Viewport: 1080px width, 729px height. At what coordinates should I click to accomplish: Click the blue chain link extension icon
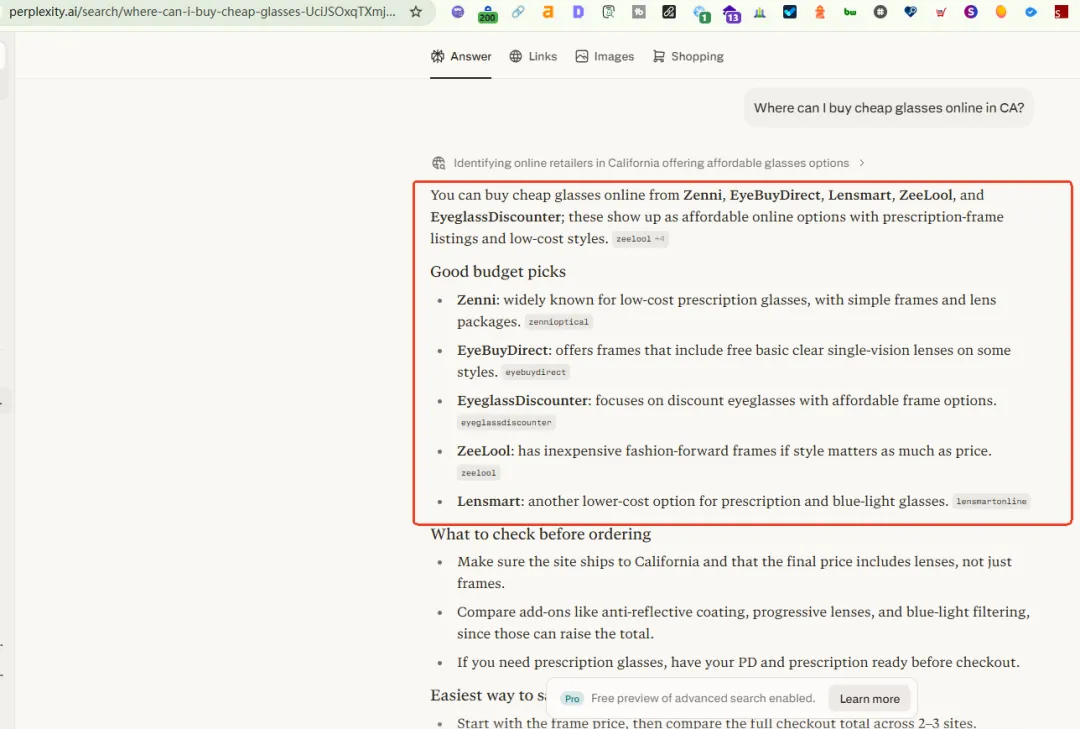point(518,12)
